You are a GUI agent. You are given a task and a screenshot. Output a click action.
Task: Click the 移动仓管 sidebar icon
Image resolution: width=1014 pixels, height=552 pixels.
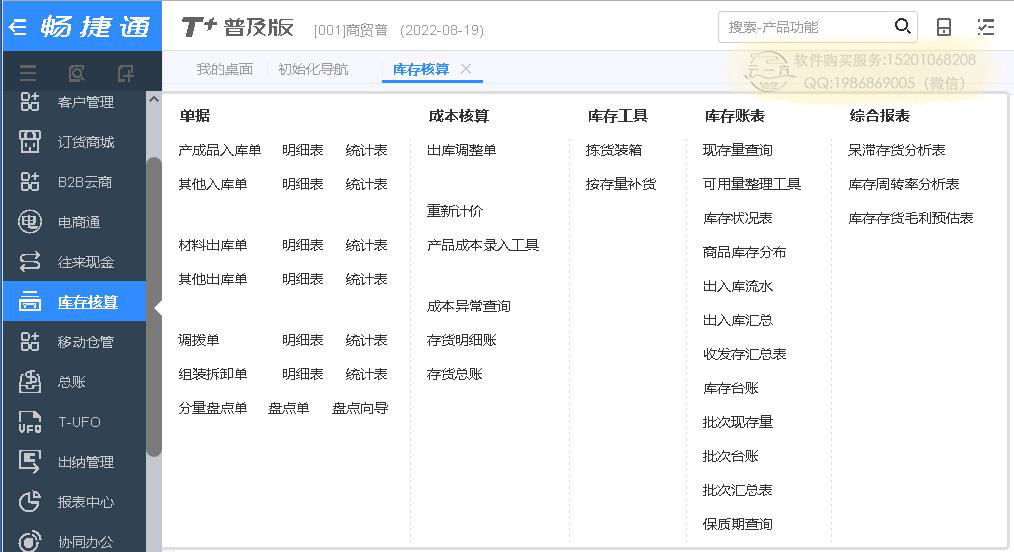click(30, 341)
